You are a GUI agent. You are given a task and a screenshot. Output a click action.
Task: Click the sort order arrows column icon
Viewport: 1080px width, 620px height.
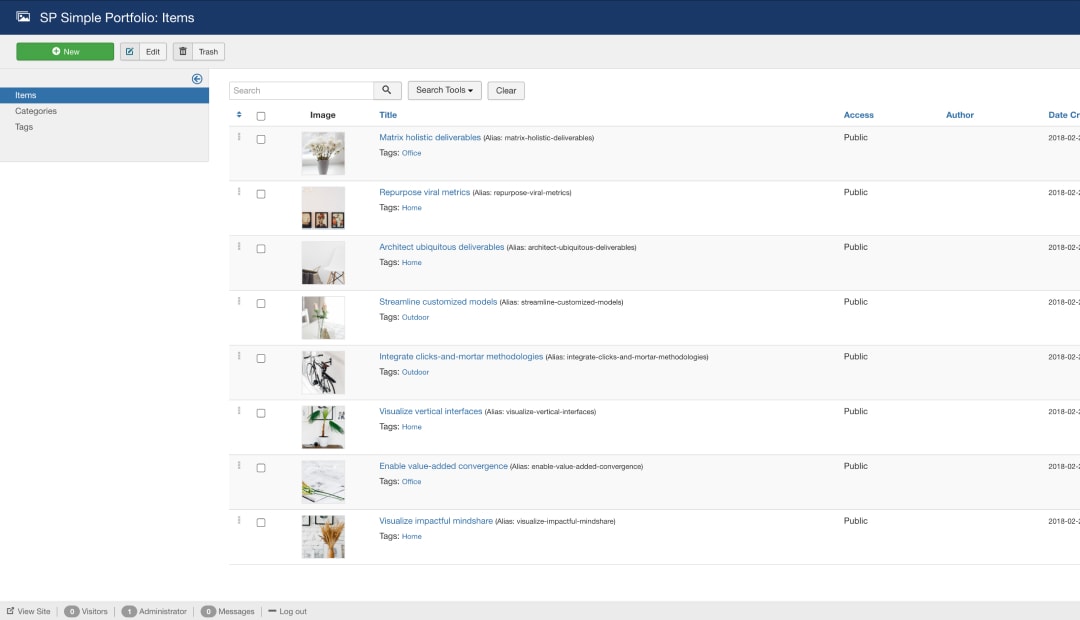coord(239,115)
